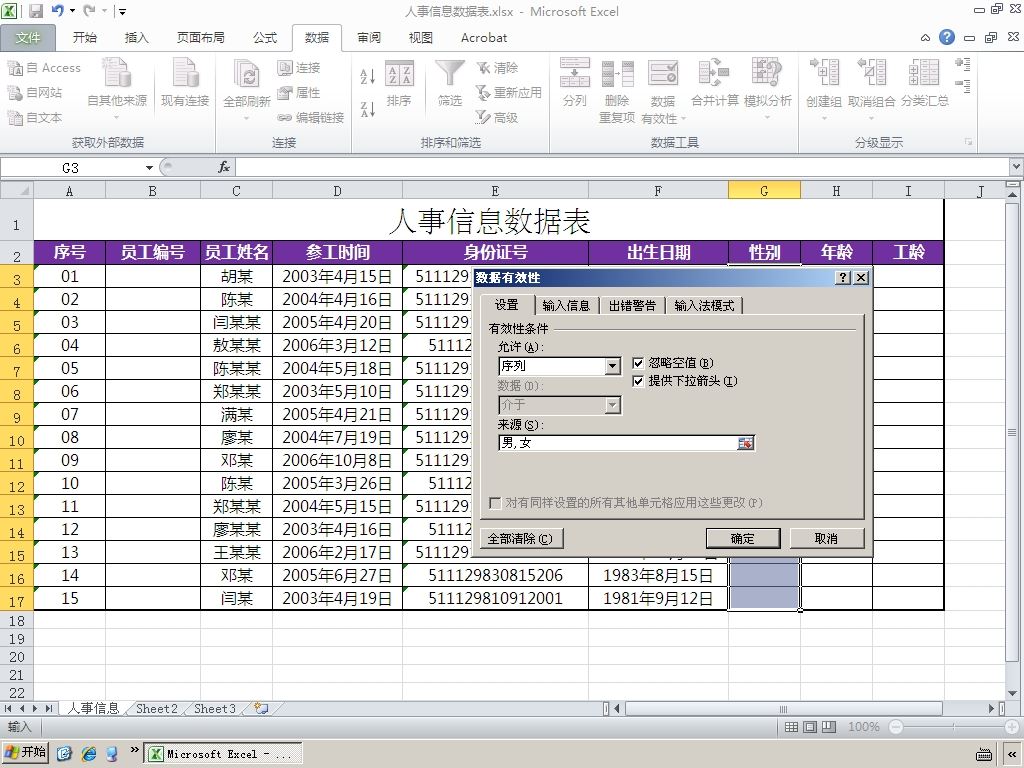Image resolution: width=1024 pixels, height=768 pixels.
Task: Switch to Page Layout view in status bar
Action: coord(810,727)
